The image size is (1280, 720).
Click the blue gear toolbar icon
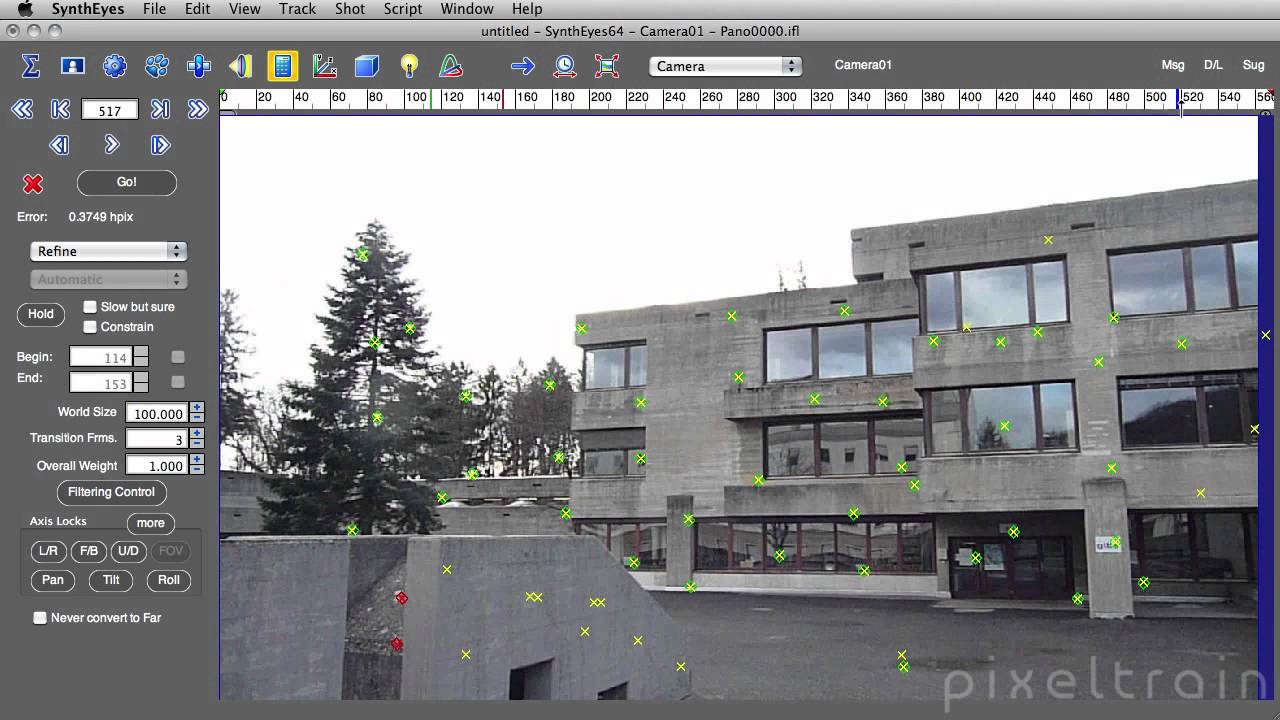pyautogui.click(x=115, y=66)
